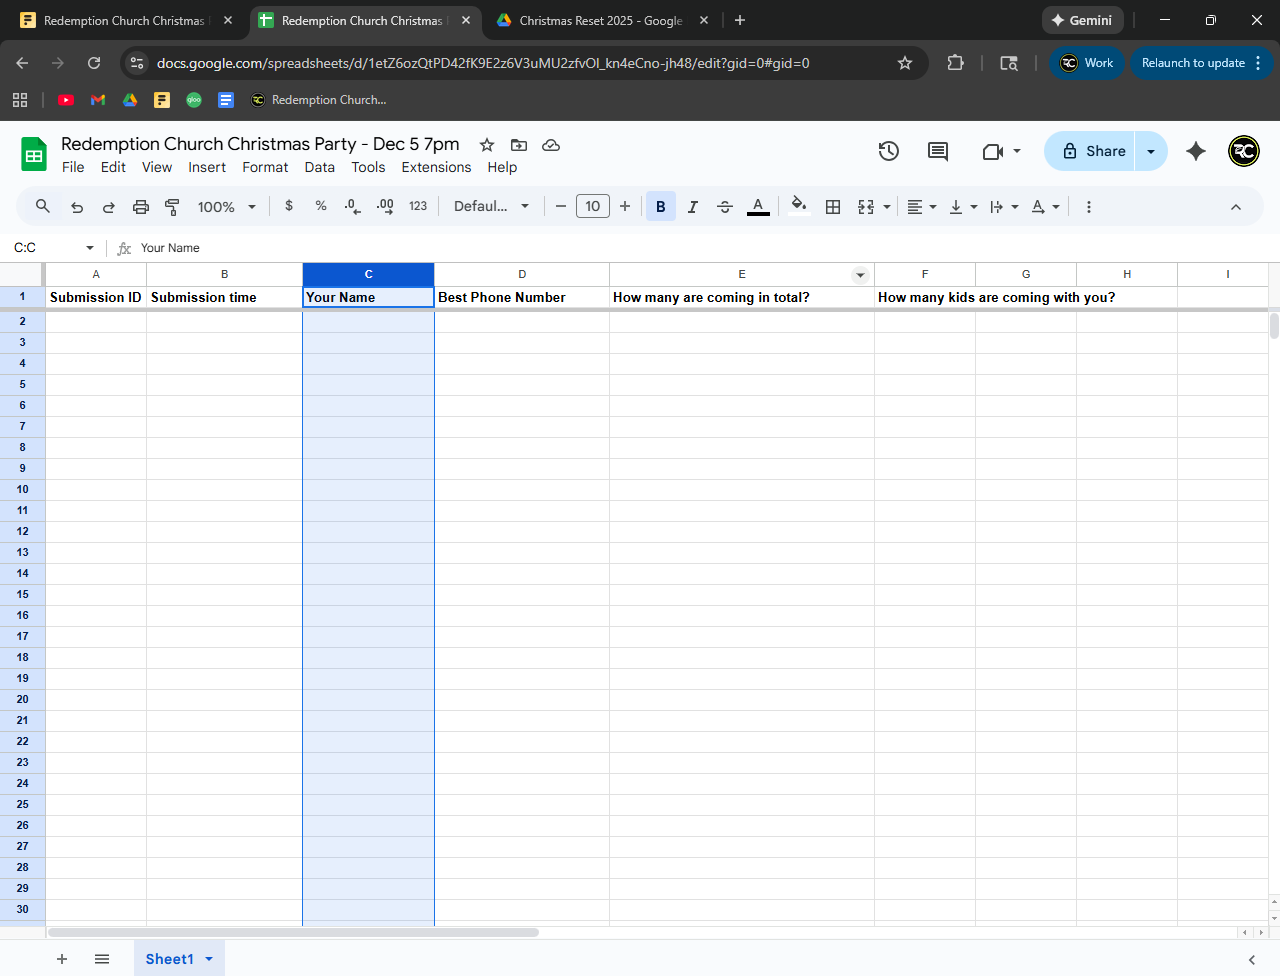
Task: Toggle strikethrough formatting
Action: [725, 207]
